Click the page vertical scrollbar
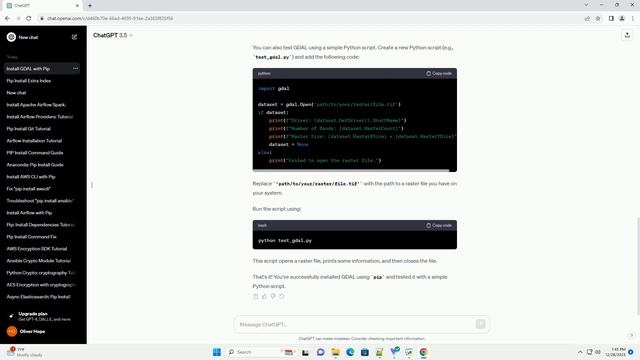640x360 pixels. (638, 266)
